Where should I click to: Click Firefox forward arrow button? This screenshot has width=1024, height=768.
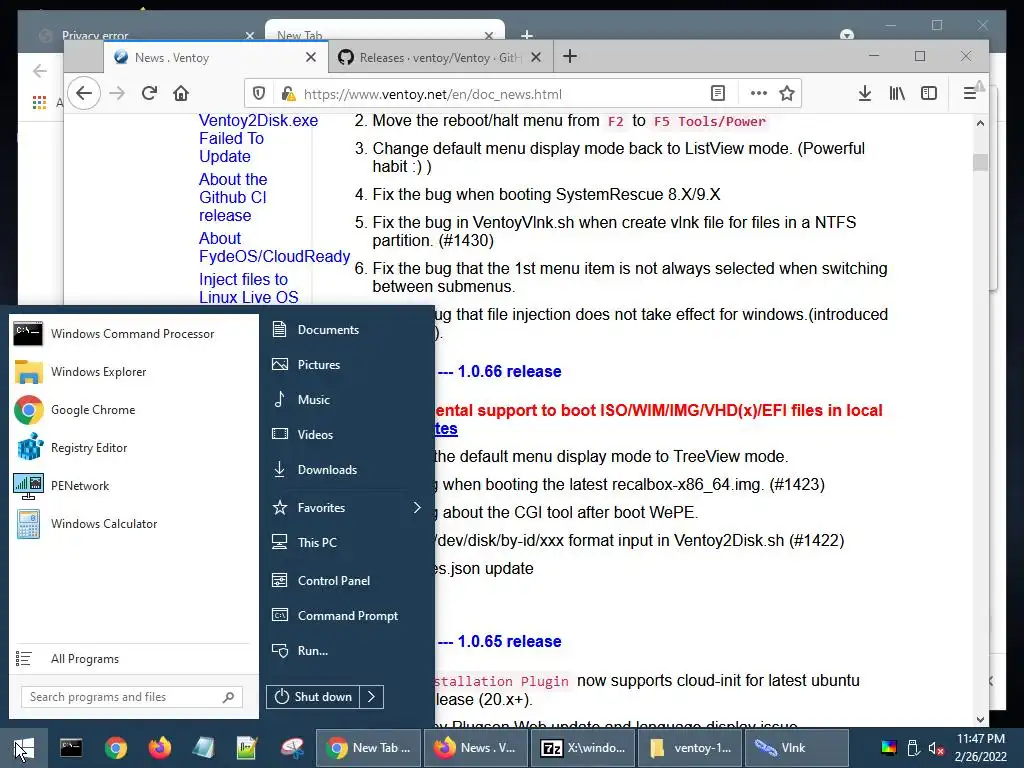point(117,93)
